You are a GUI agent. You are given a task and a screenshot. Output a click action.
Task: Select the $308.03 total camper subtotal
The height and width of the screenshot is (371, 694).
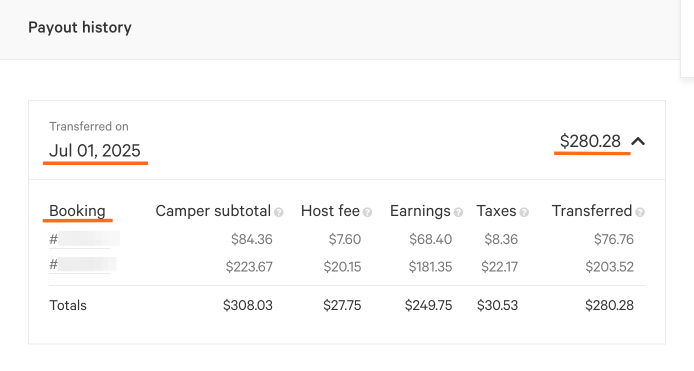[x=247, y=305]
